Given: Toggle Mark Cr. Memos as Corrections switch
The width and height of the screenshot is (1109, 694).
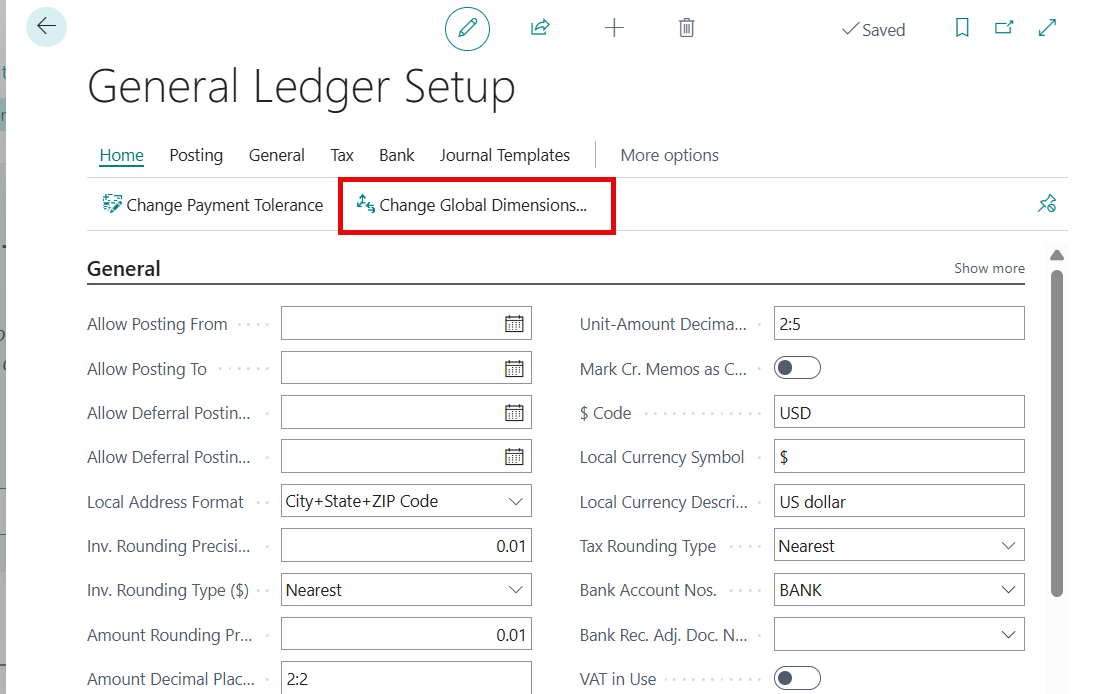Looking at the screenshot, I should (x=797, y=368).
